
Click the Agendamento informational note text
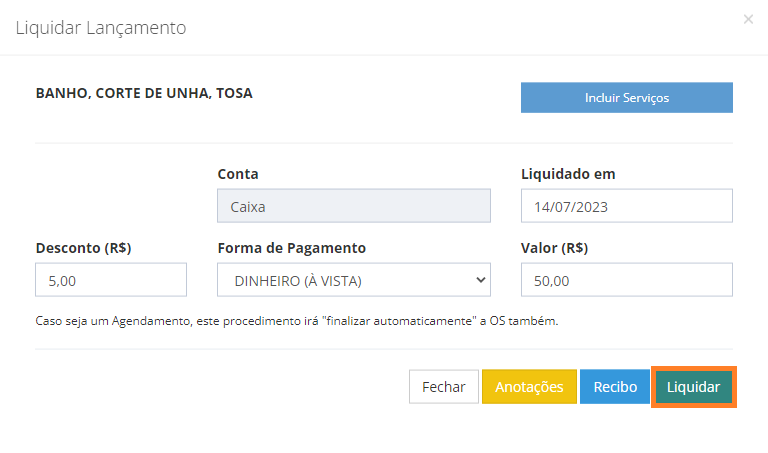click(297, 321)
